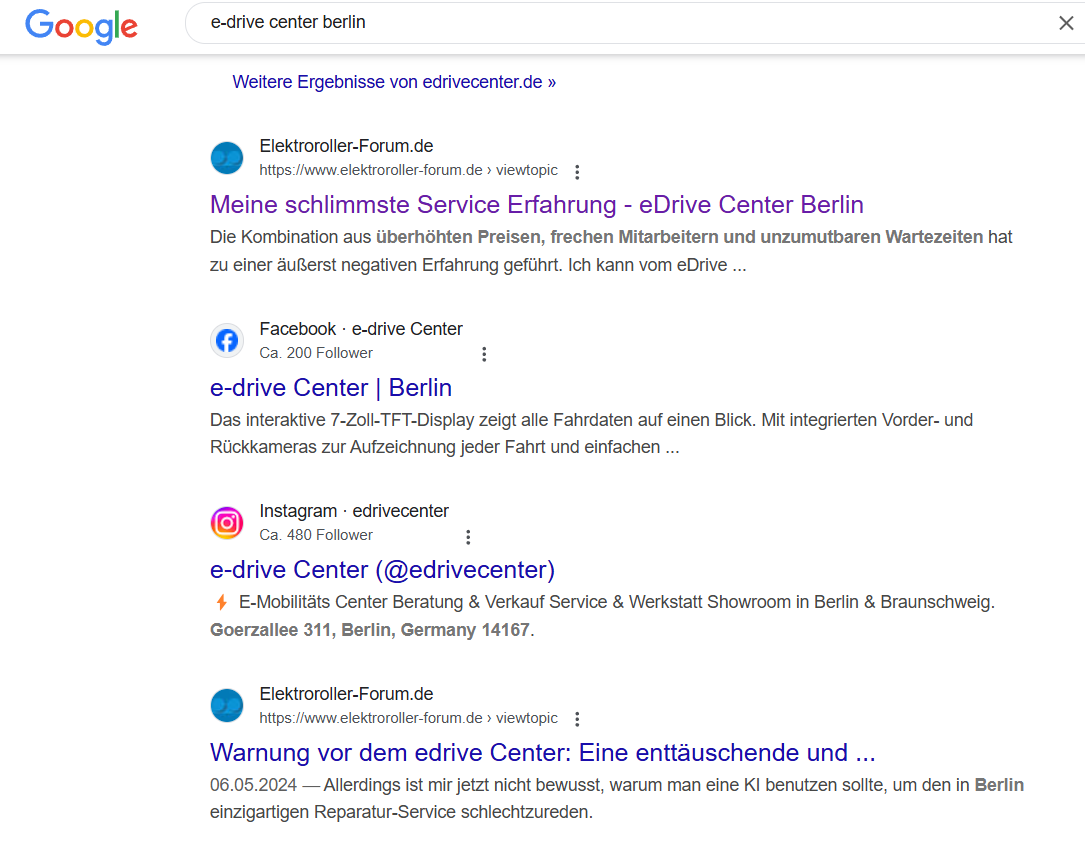This screenshot has width=1085, height=856.
Task: Click 'Instagram · edrivecenter' source name
Action: pos(354,511)
